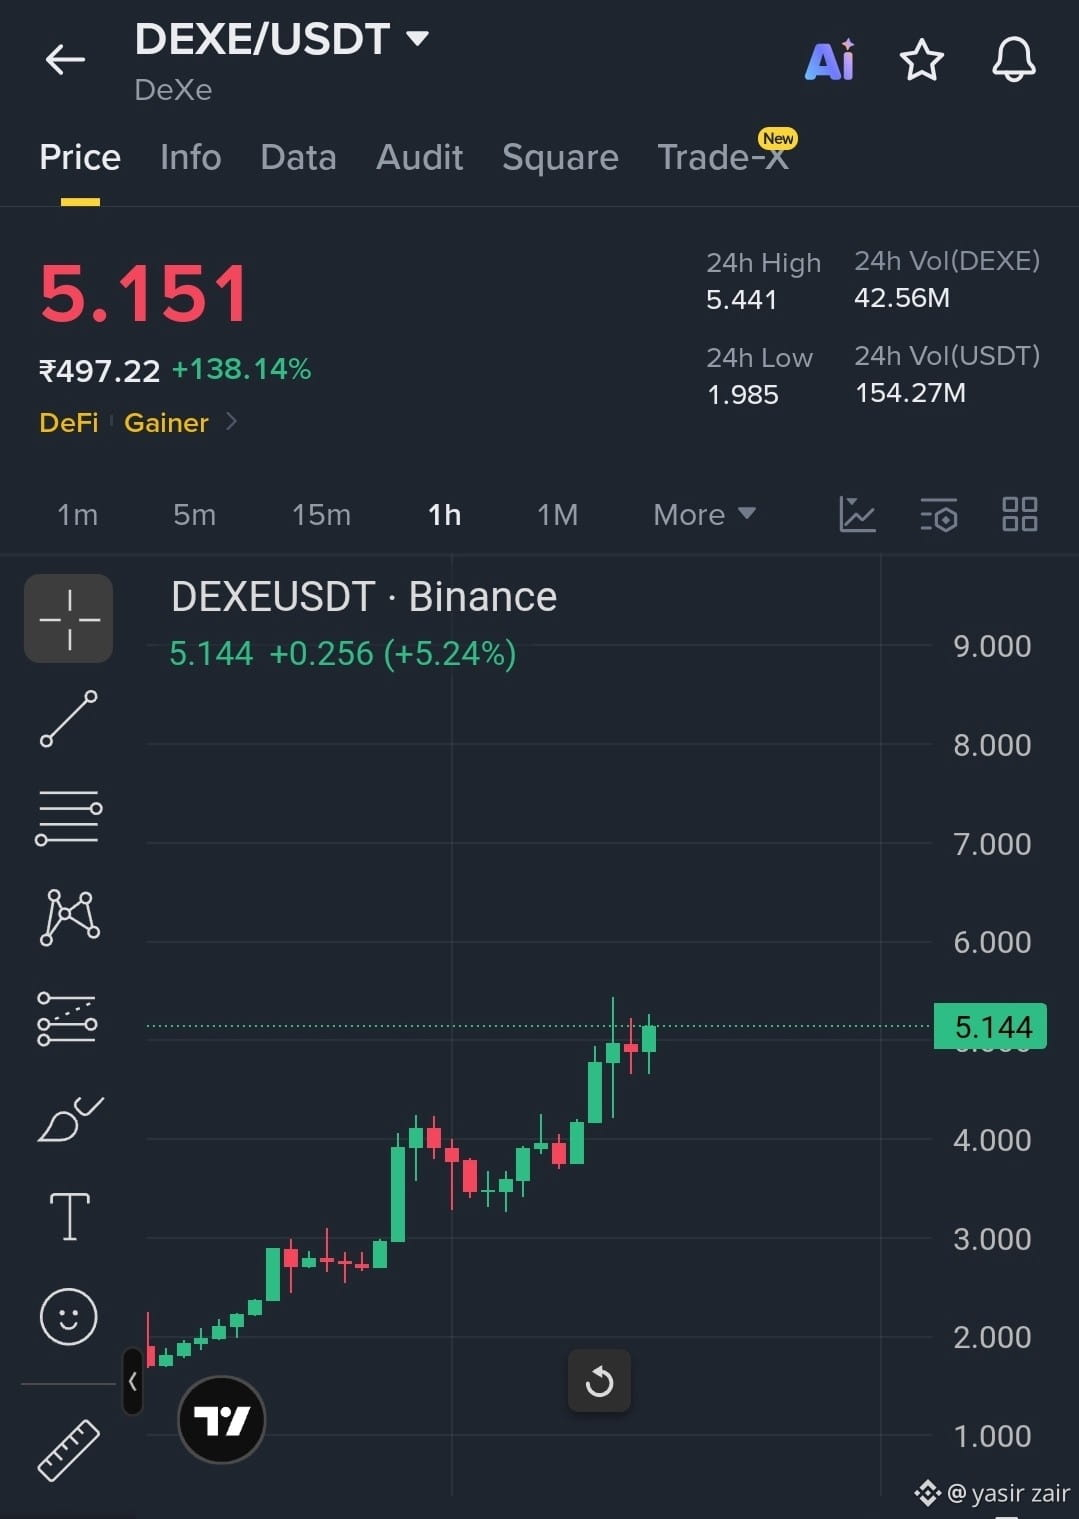The width and height of the screenshot is (1079, 1519).
Task: Tap the 24h Low value 1.985
Action: (x=742, y=395)
